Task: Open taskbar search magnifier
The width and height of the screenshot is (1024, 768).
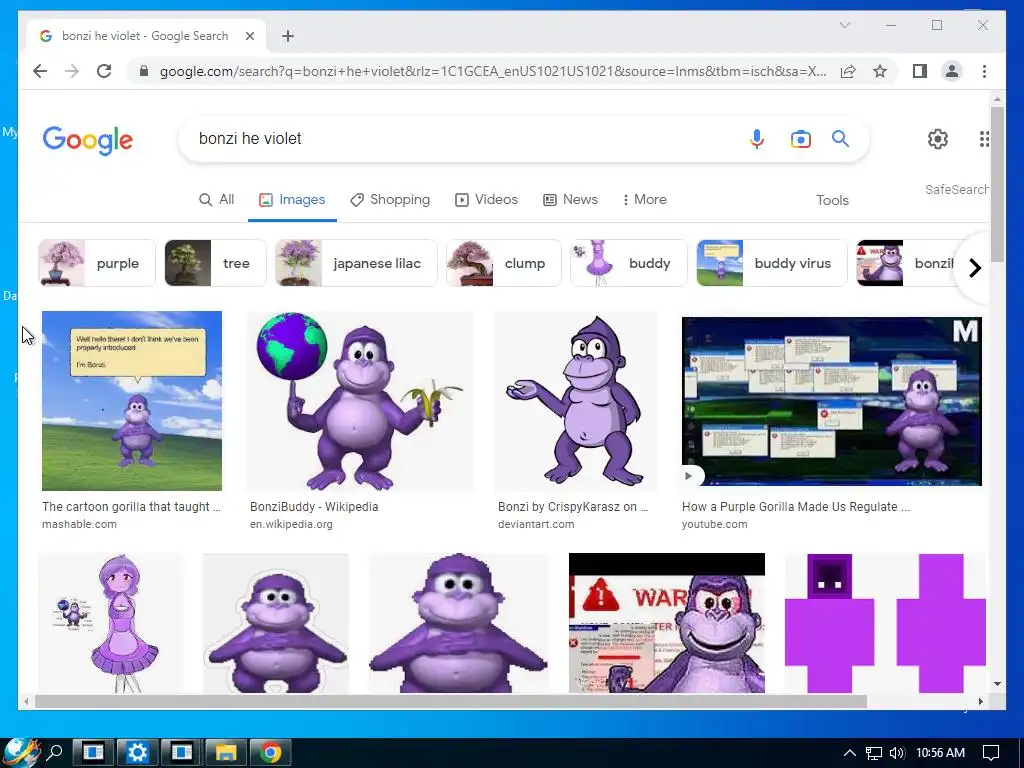Action: pos(56,752)
